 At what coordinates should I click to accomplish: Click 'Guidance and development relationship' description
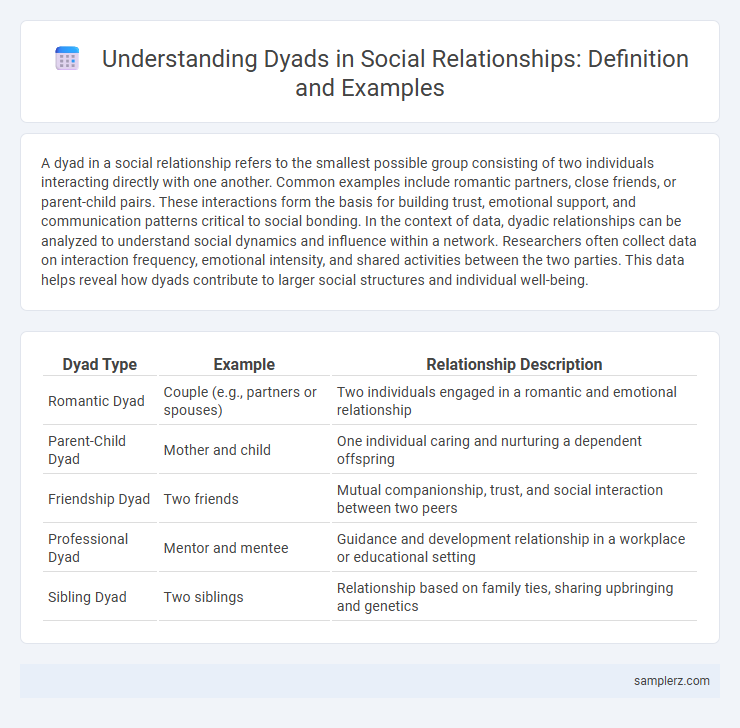514,548
